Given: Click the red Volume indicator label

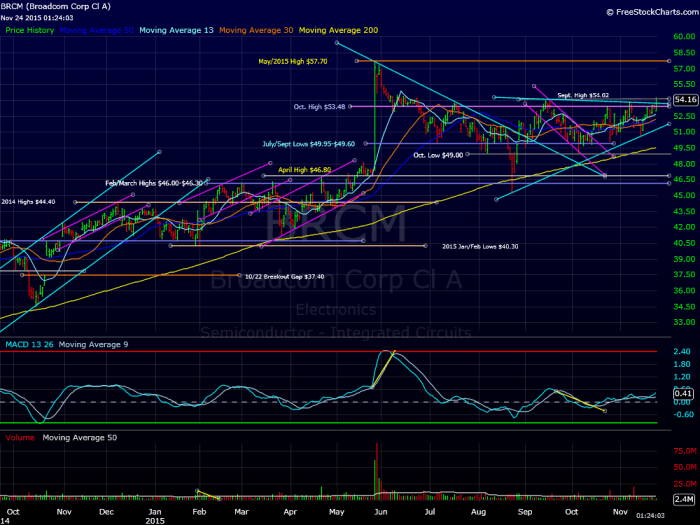Looking at the screenshot, I should [x=20, y=438].
